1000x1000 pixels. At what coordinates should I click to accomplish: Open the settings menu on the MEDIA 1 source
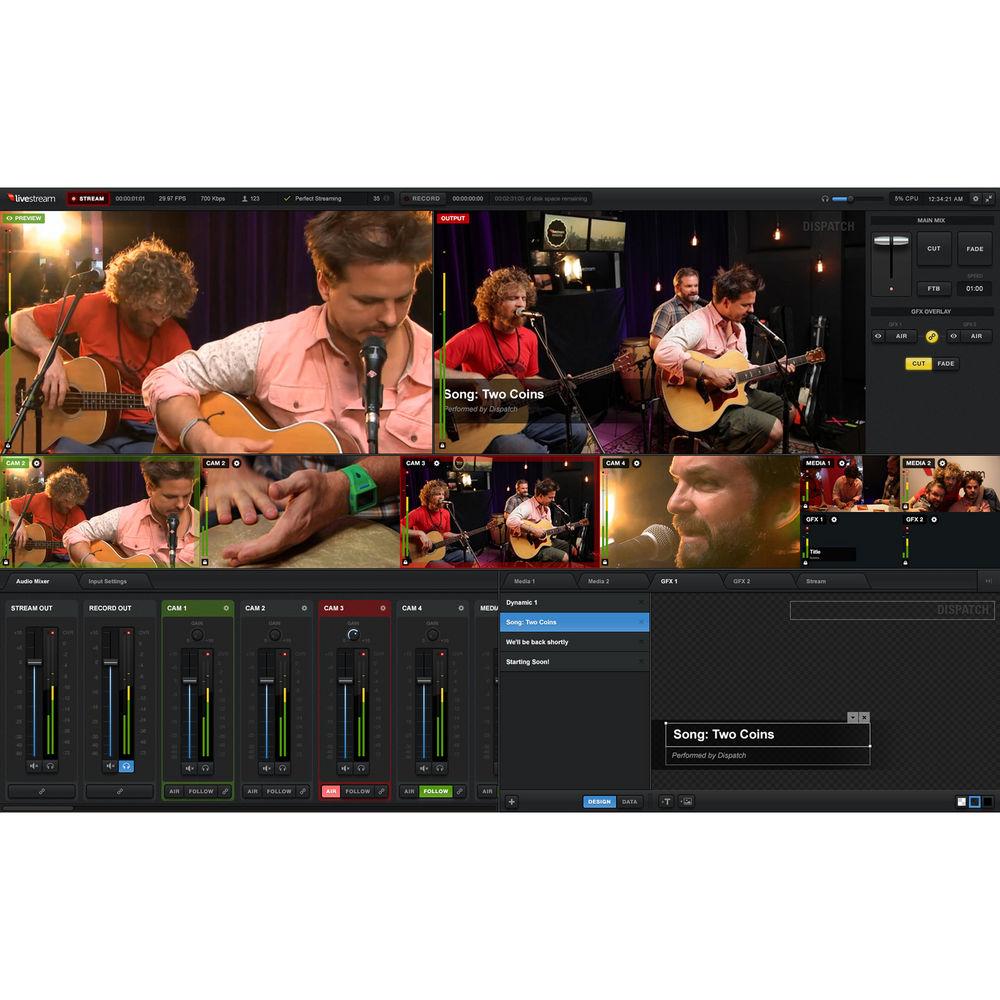pos(840,464)
